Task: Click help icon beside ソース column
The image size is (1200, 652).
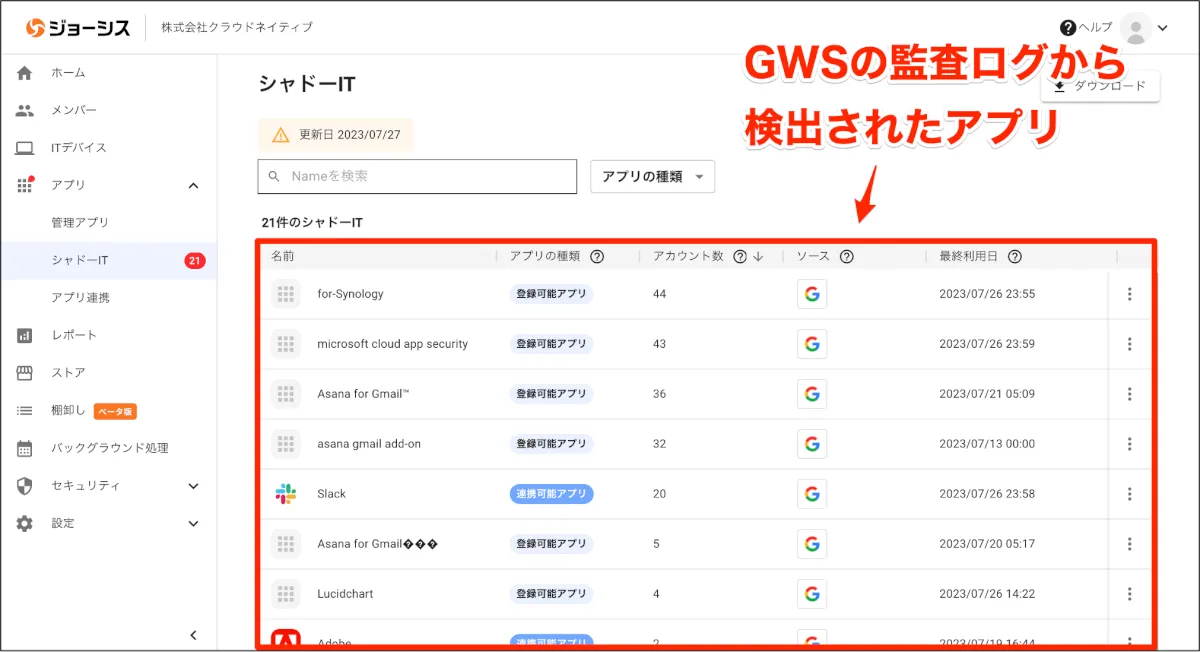Action: point(847,256)
